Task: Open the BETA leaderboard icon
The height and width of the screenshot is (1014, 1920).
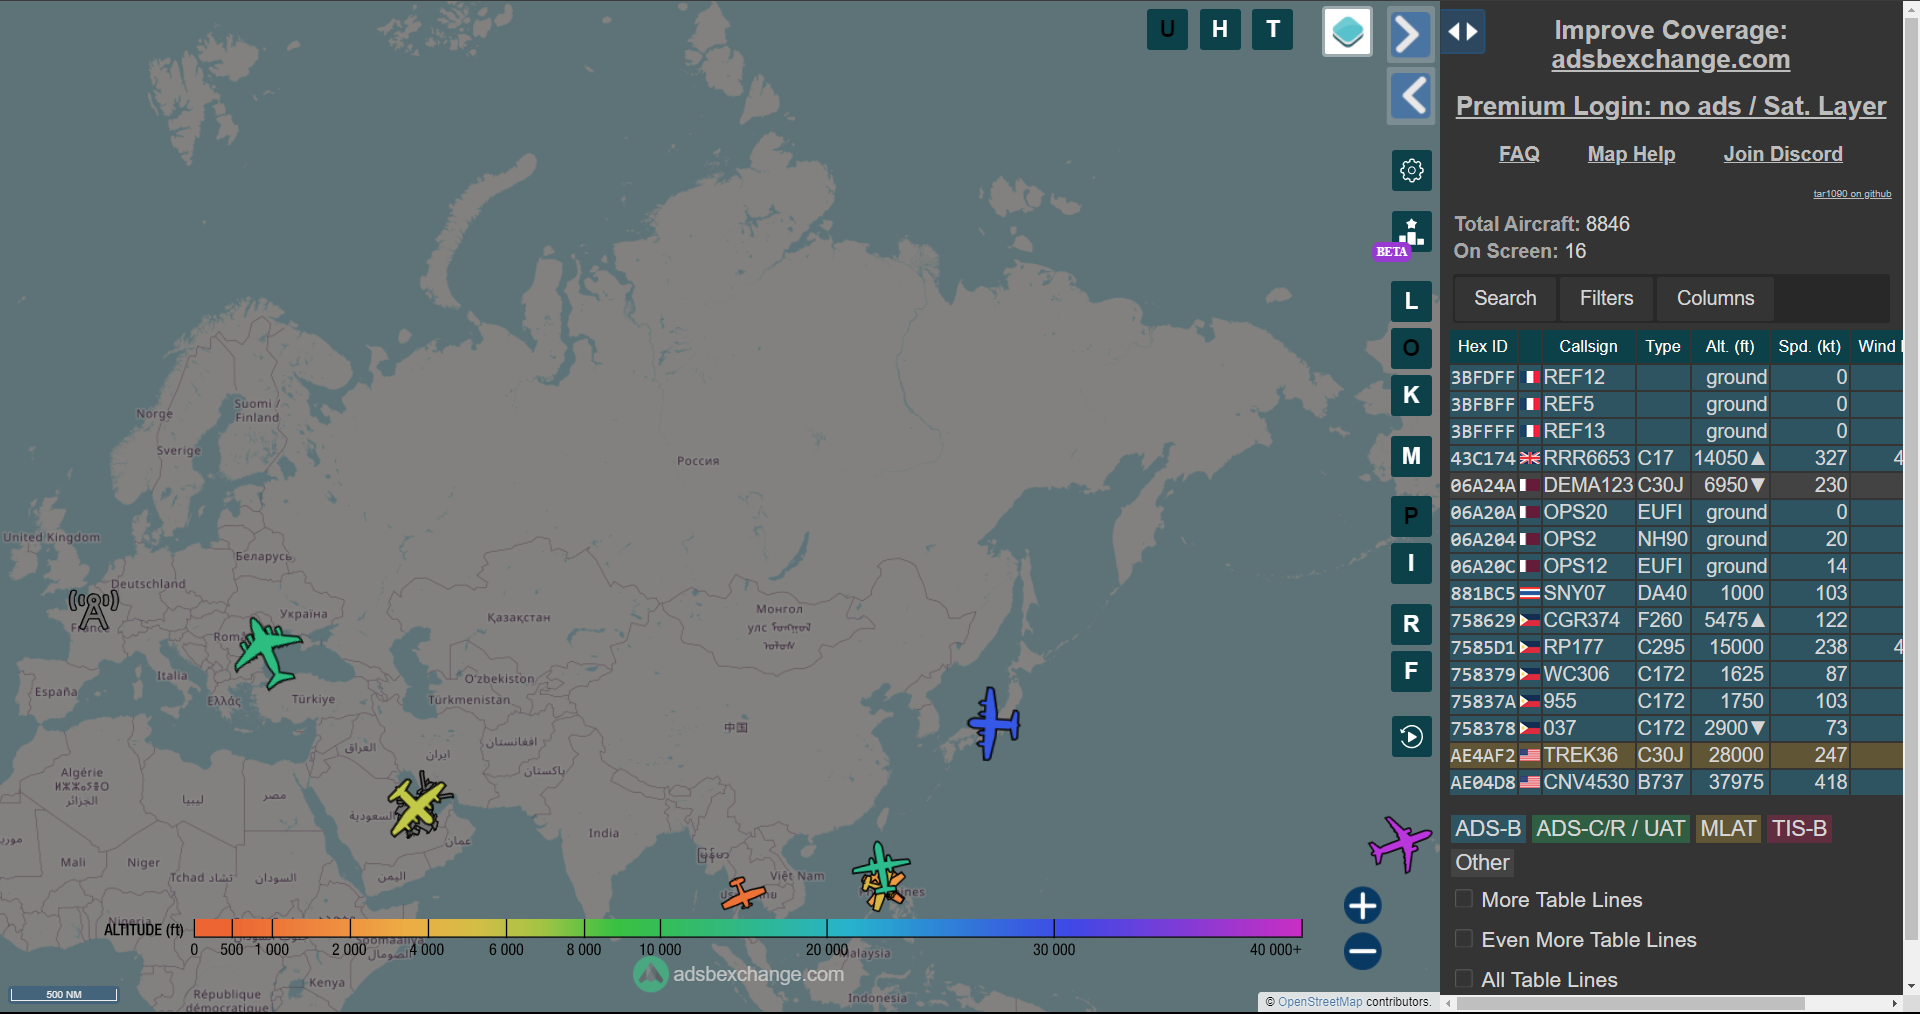Action: 1411,233
